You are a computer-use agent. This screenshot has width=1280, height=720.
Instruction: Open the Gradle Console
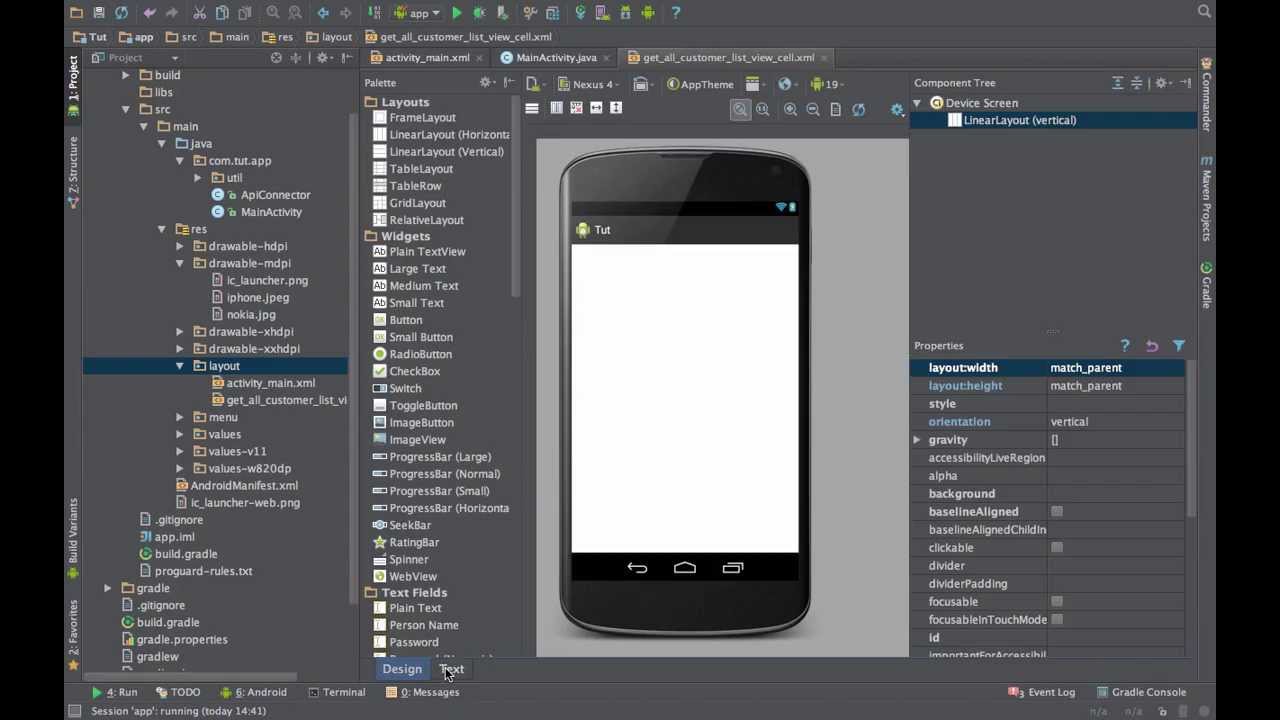point(1140,692)
